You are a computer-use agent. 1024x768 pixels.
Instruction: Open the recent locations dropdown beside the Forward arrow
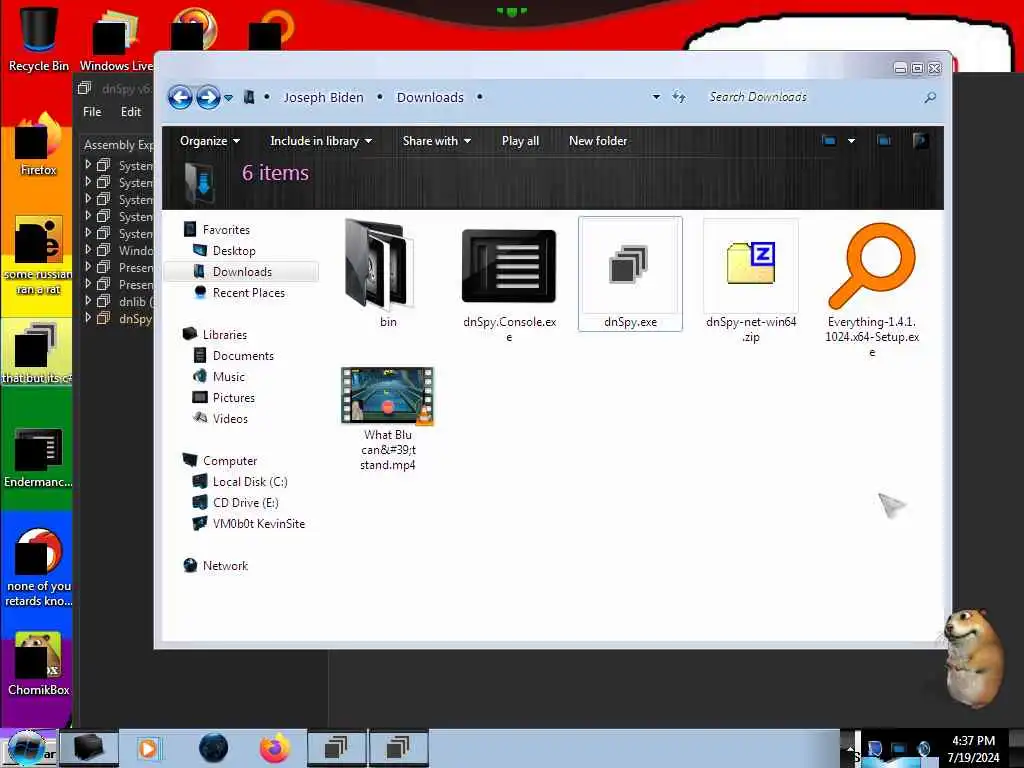[228, 98]
